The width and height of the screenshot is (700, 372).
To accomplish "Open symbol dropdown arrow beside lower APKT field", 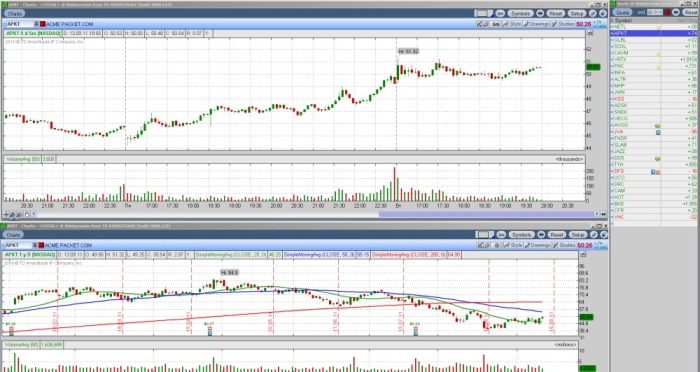I will click(x=34, y=245).
